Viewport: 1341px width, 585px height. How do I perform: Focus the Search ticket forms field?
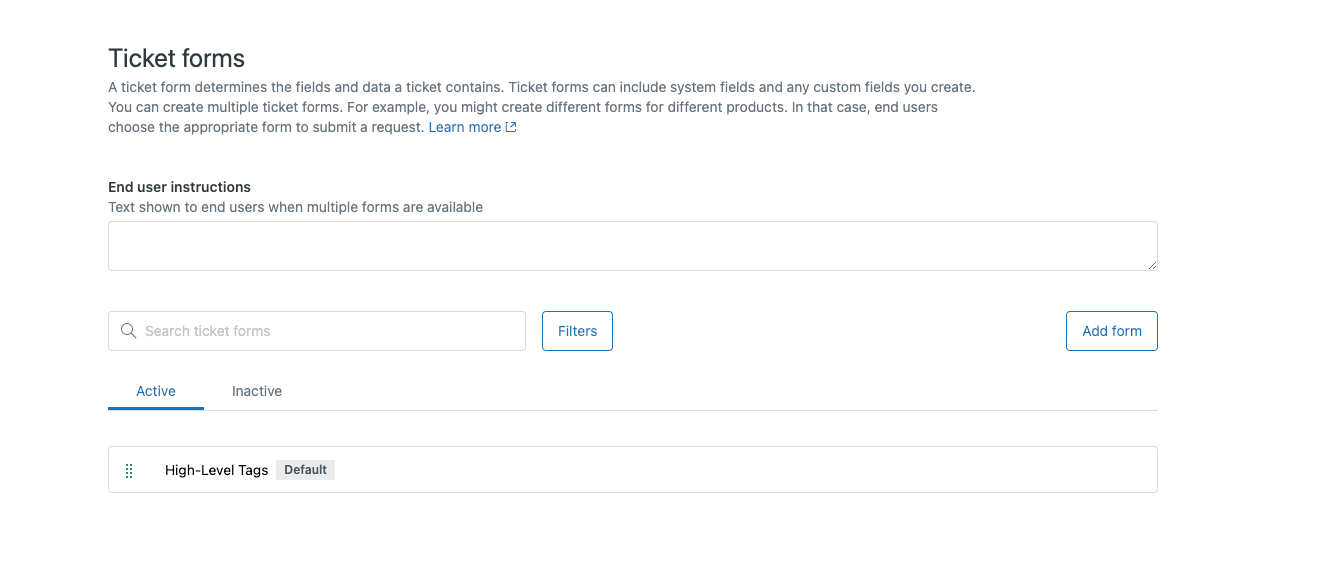330,331
